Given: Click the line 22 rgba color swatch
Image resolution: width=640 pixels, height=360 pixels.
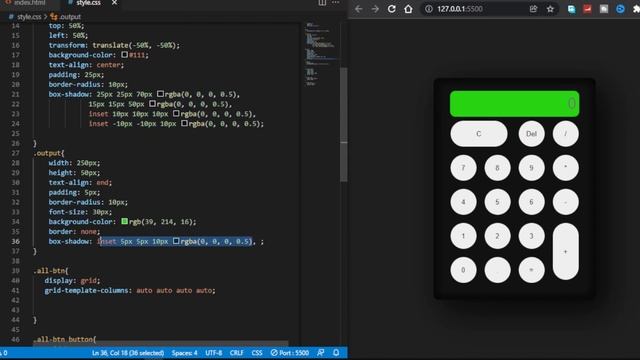Looking at the screenshot, I should 152,103.
